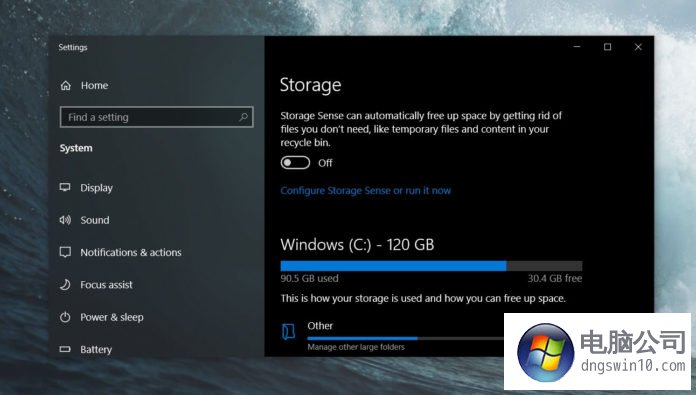Click Configure Storage Sense or run it now
Screen dimensions: 696x395
click(365, 191)
